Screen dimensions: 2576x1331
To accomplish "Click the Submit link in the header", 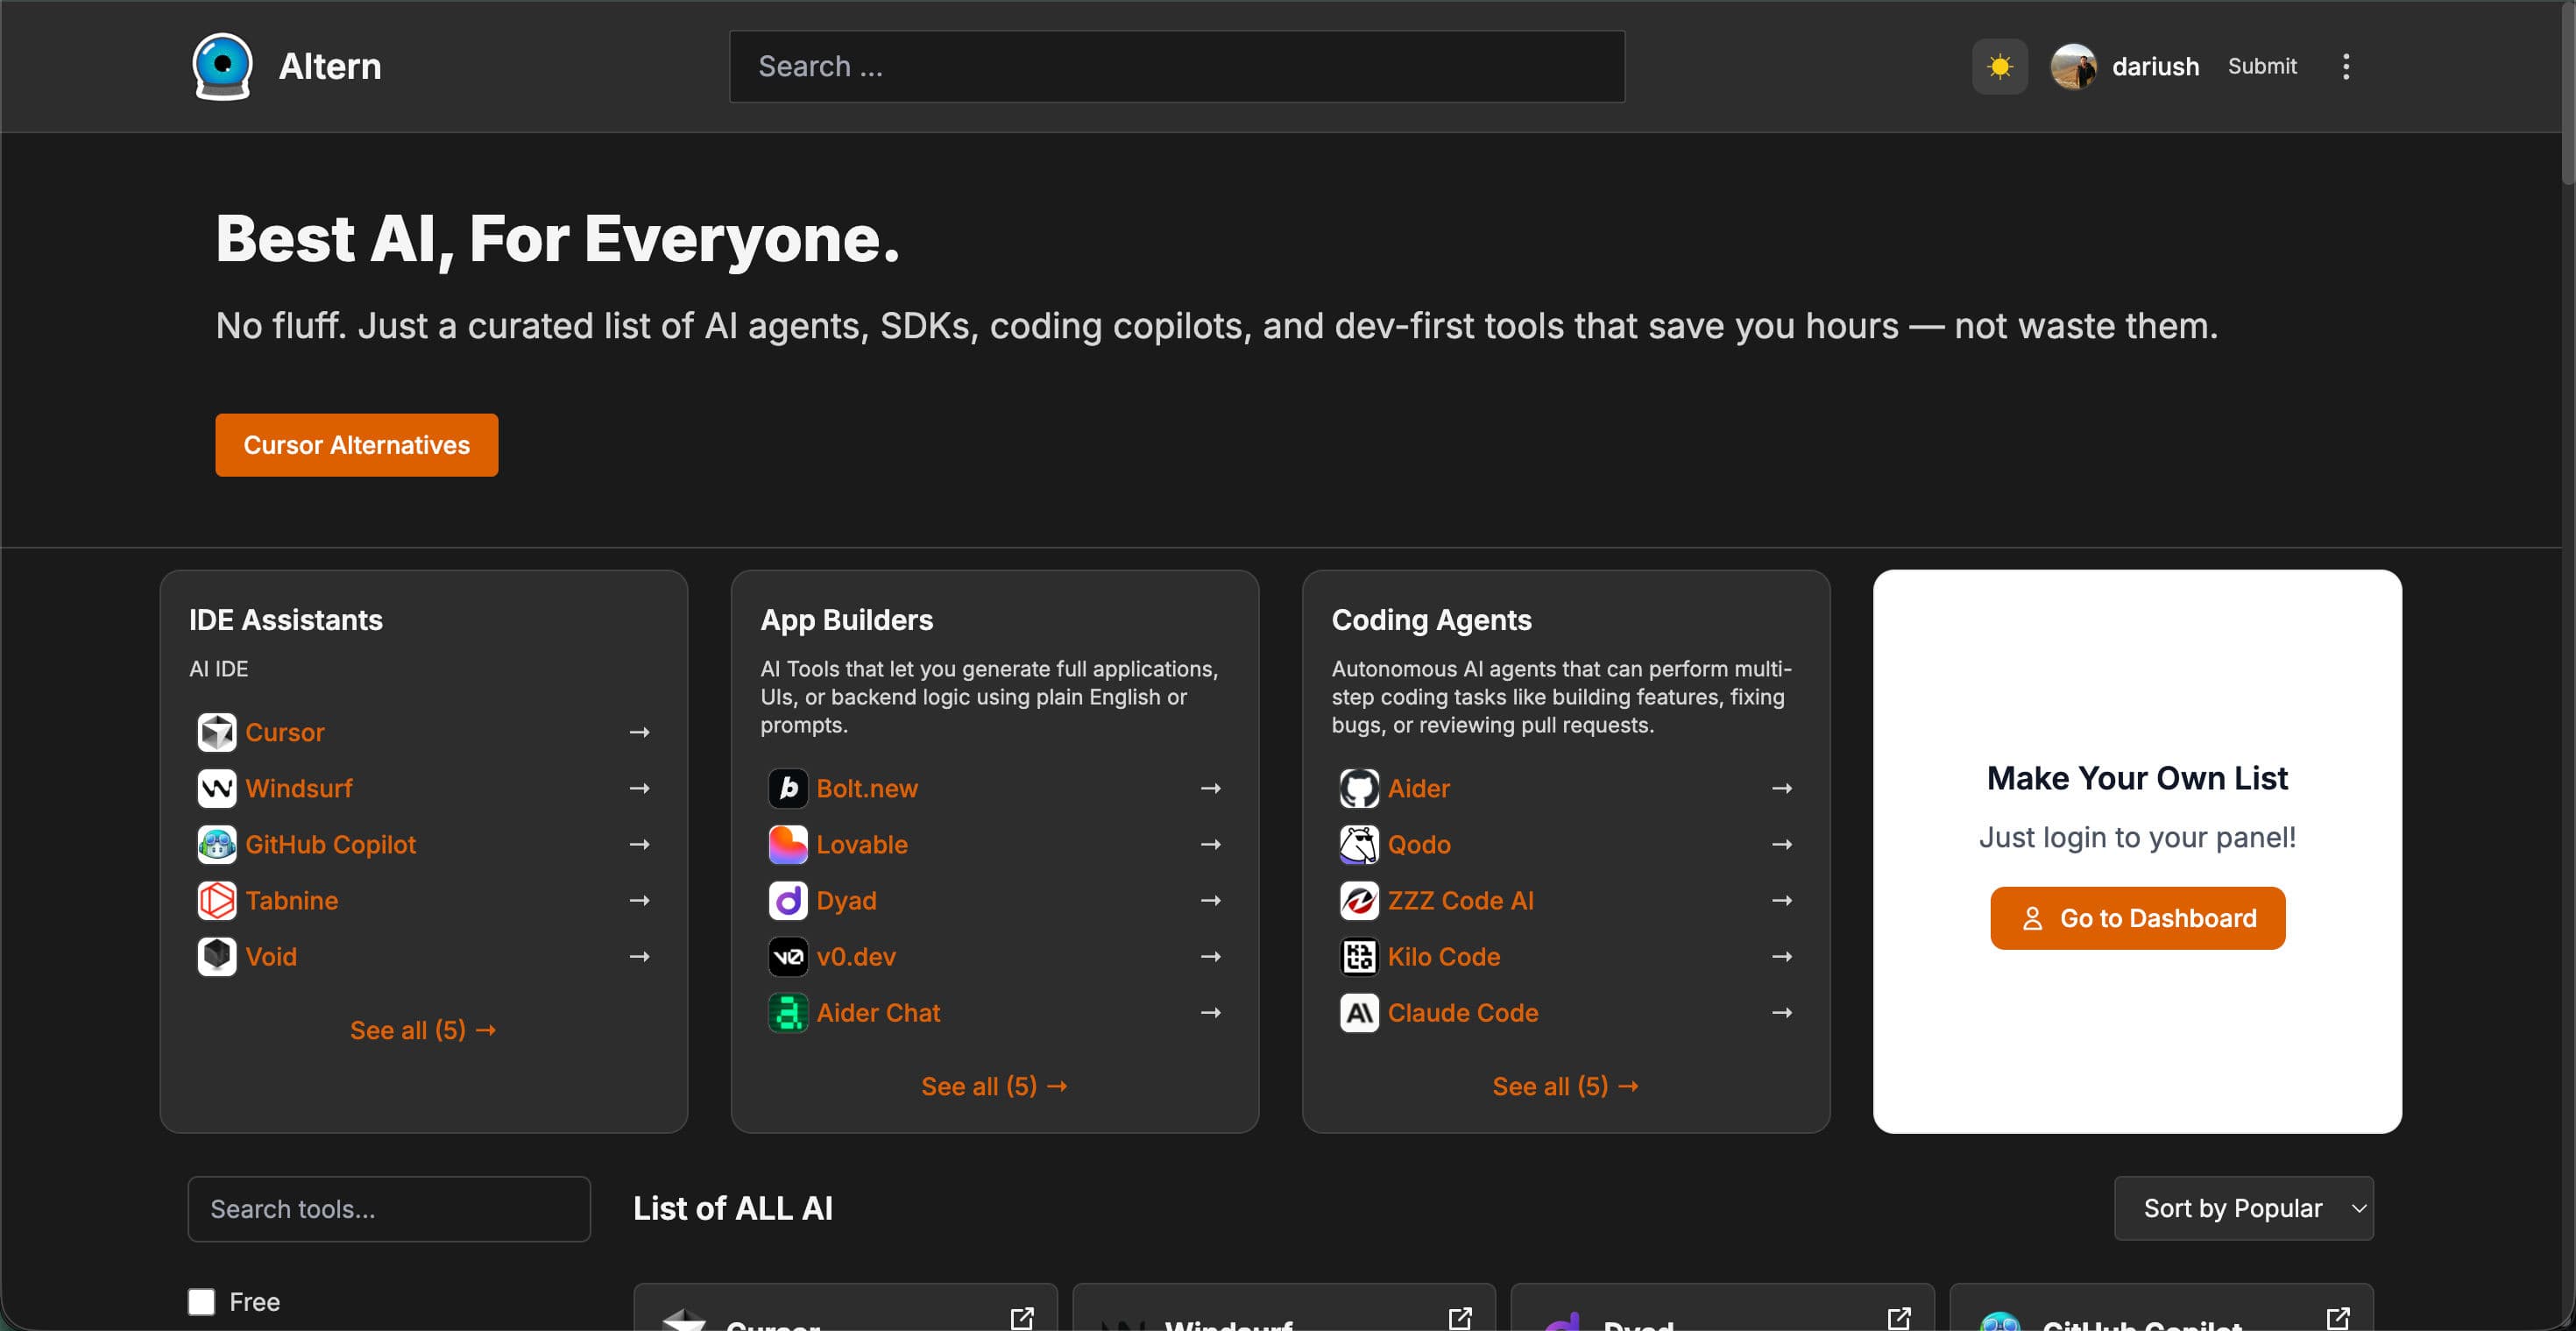I will click(x=2262, y=66).
